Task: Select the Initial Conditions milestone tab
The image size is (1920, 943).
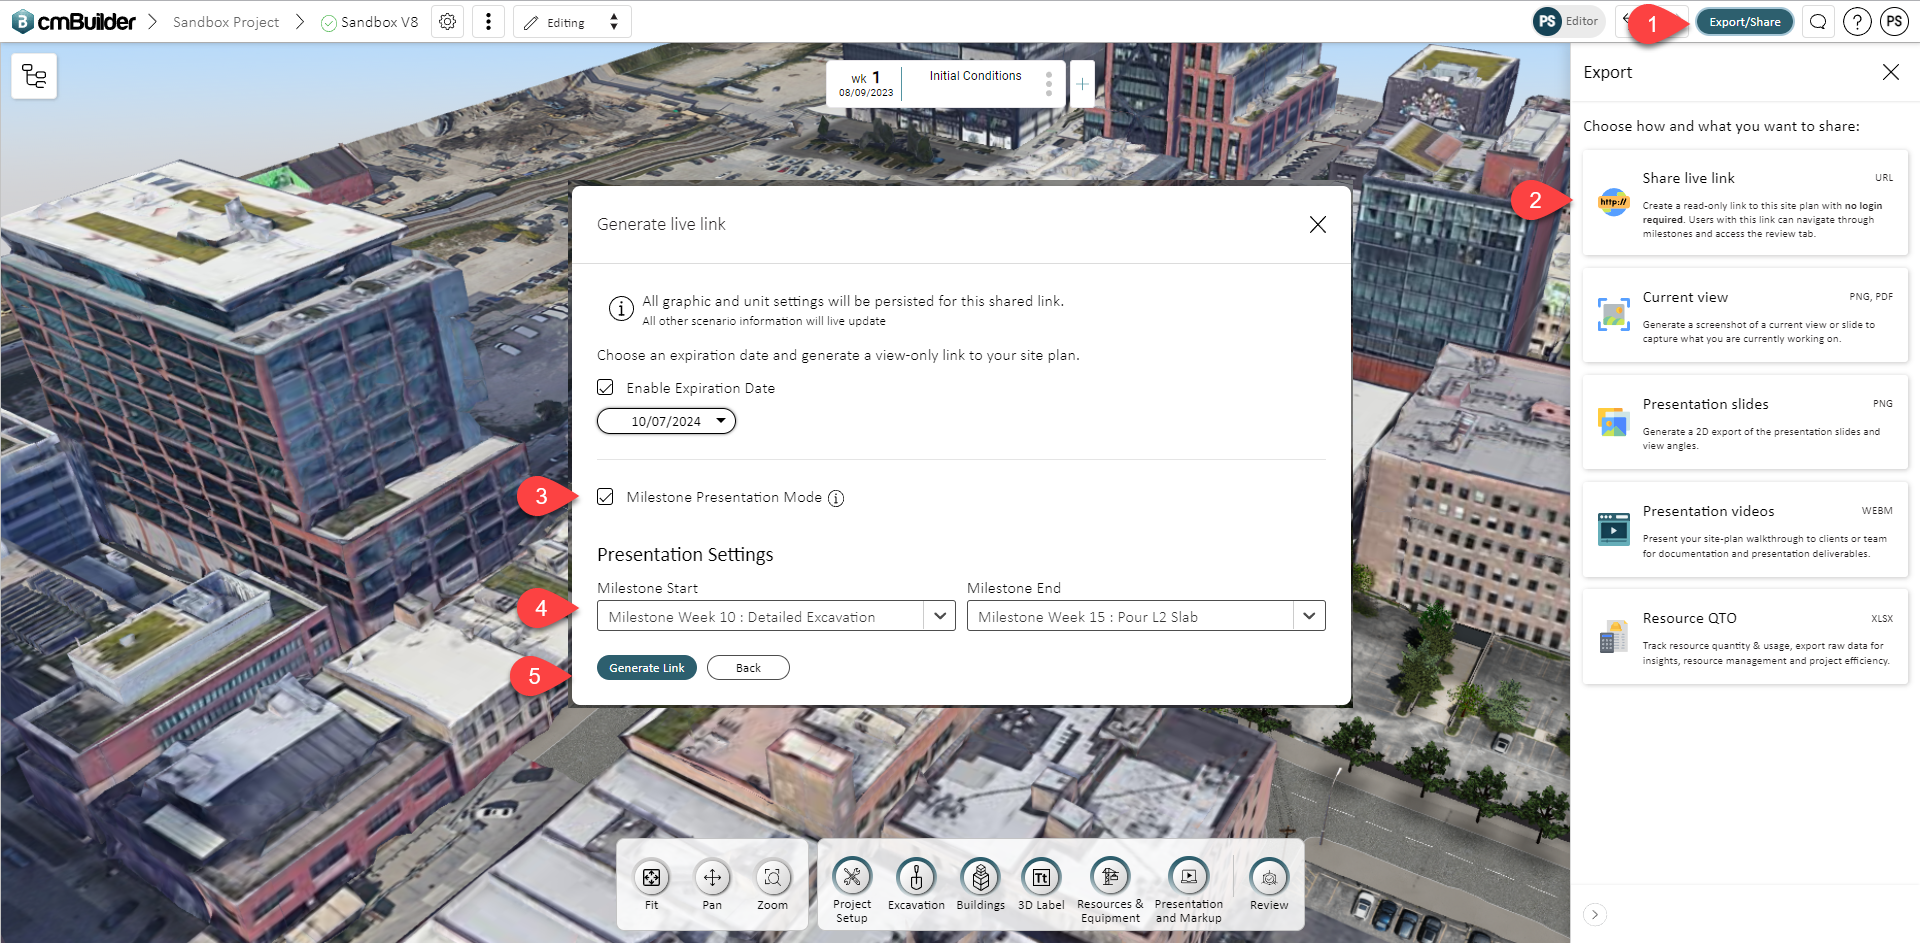Action: (975, 76)
